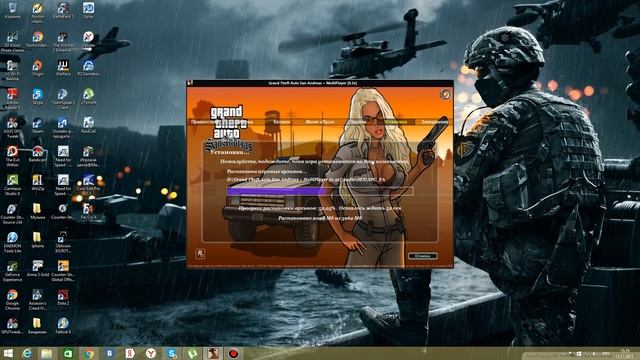
Task: Open the Windows Start button on taskbar
Action: 8,353
